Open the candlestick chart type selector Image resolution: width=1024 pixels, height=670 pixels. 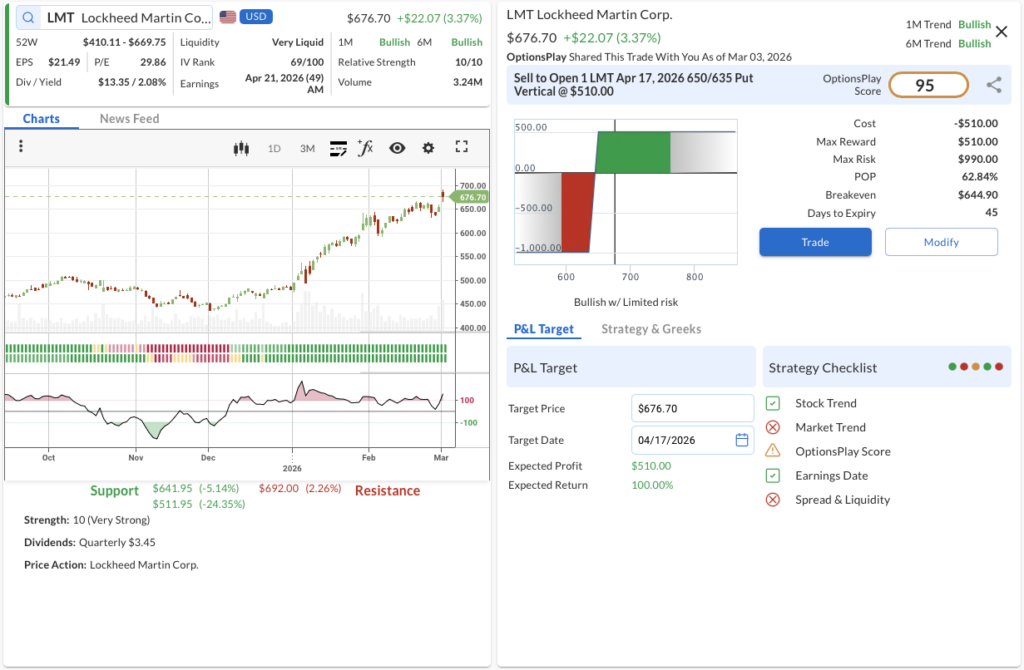(240, 148)
